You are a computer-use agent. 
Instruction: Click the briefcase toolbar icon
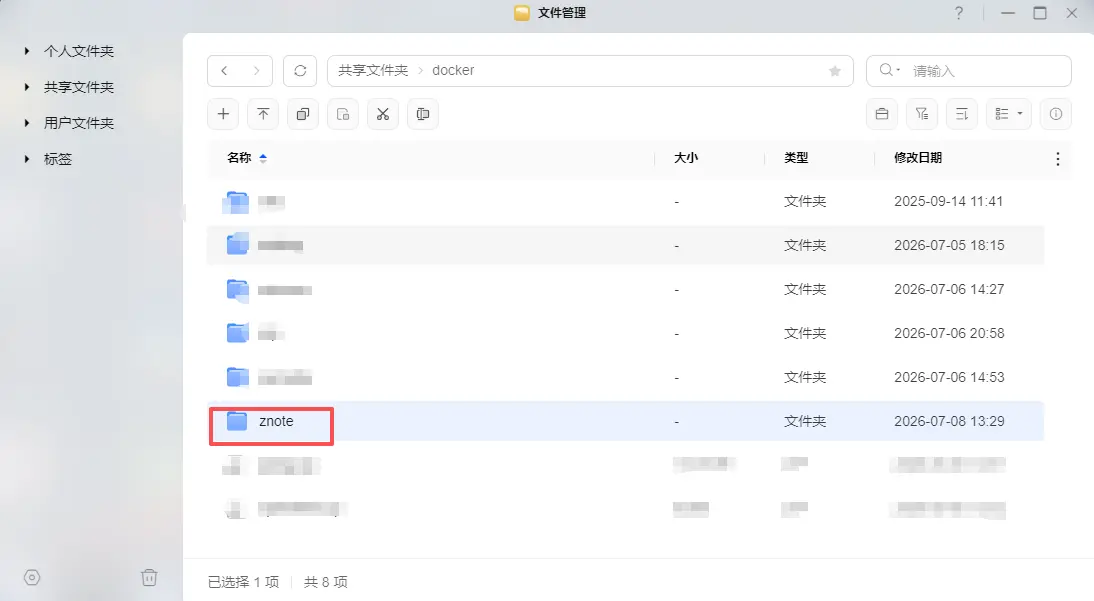tap(882, 114)
